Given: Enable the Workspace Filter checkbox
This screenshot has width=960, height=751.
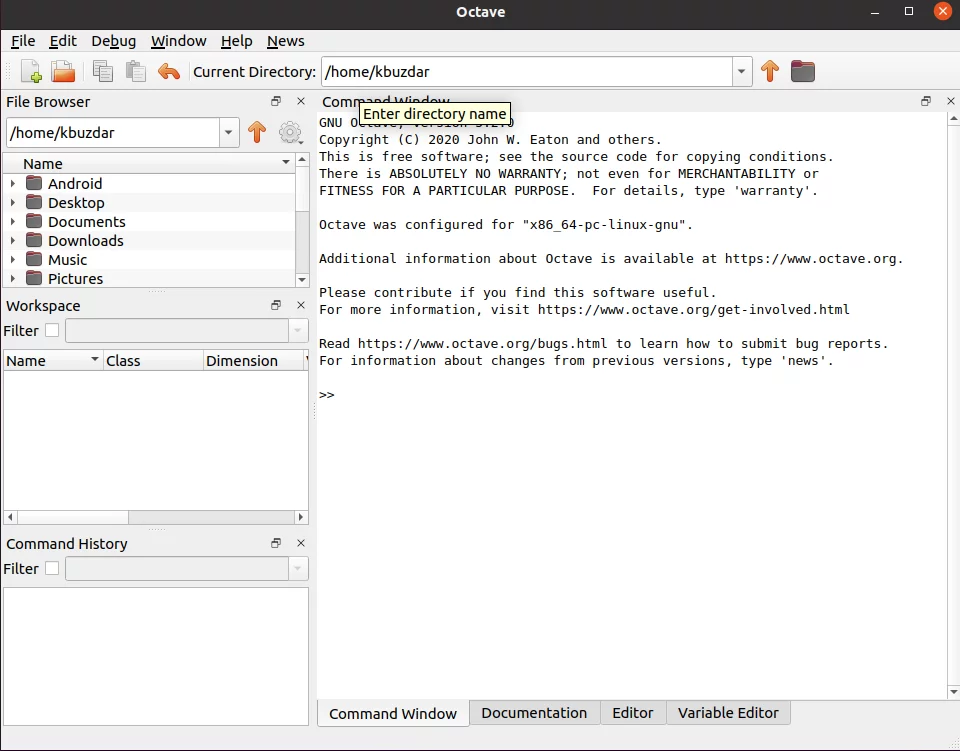Looking at the screenshot, I should click(x=52, y=331).
